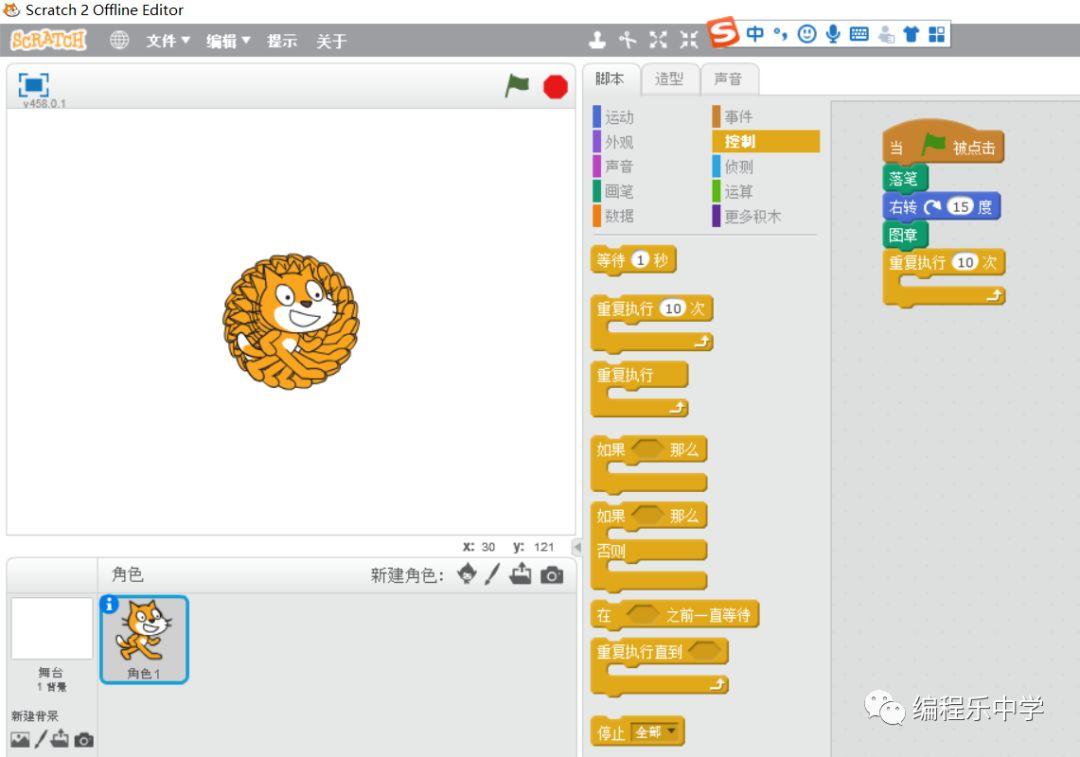This screenshot has width=1080, height=757.
Task: Select the grow sprite tool
Action: tap(658, 40)
